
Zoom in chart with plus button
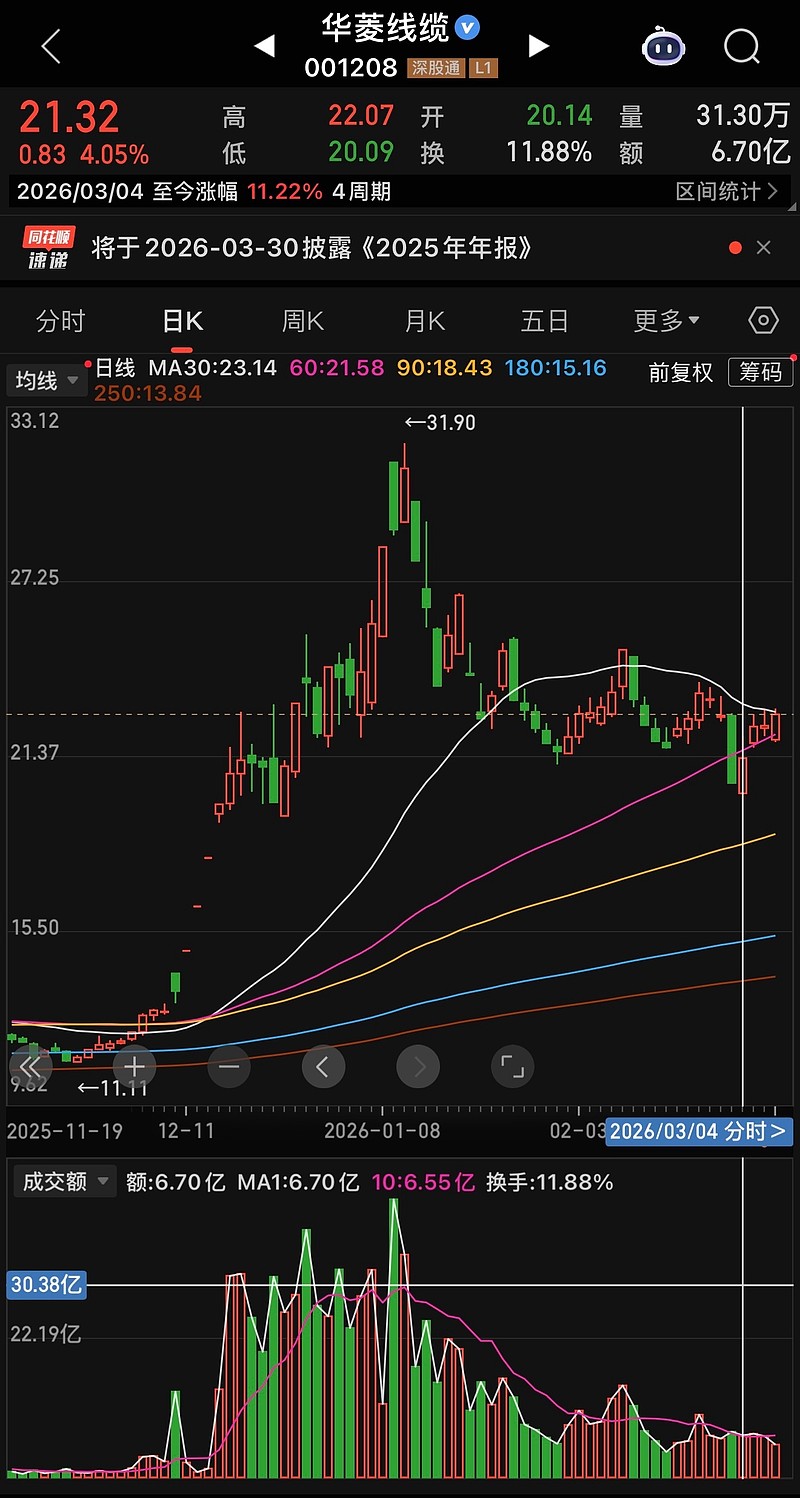[x=134, y=1067]
